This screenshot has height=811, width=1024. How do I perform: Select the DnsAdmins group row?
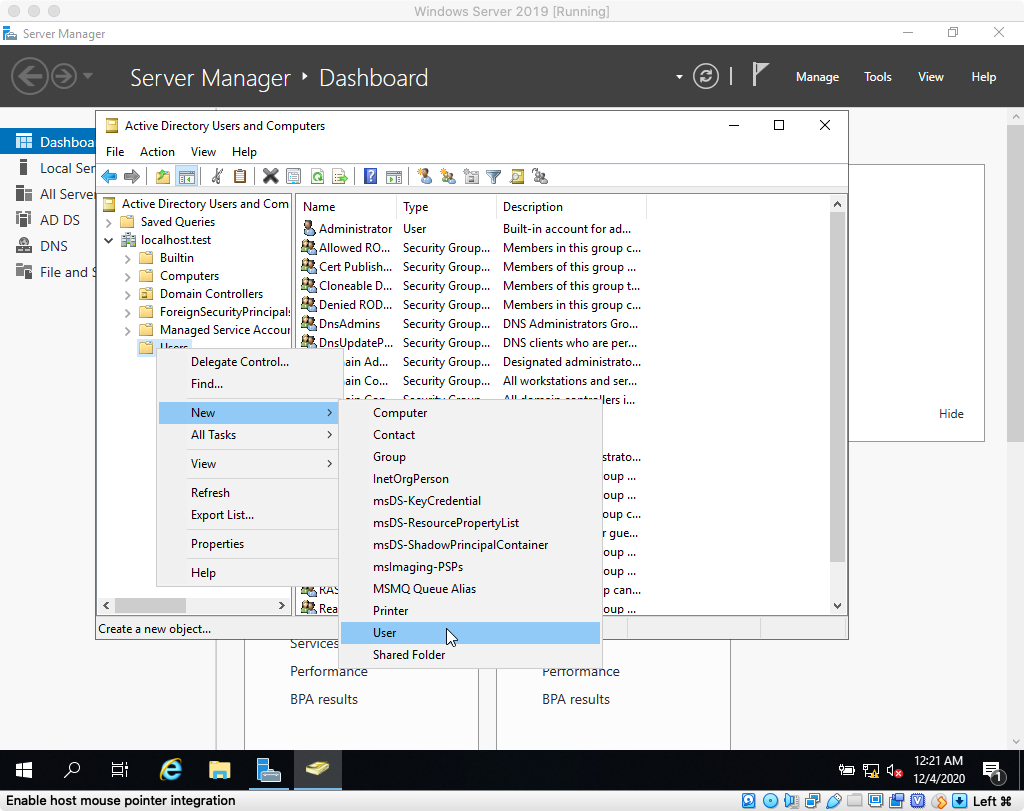pos(473,324)
